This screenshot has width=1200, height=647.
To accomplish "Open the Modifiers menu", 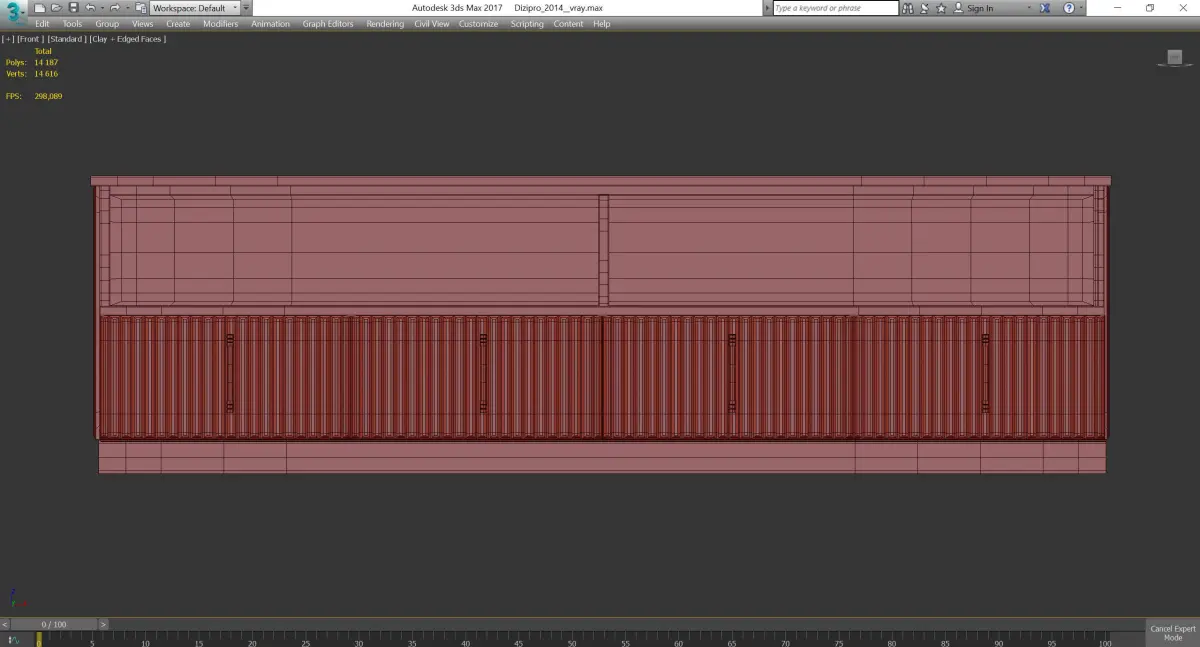I will pos(220,23).
